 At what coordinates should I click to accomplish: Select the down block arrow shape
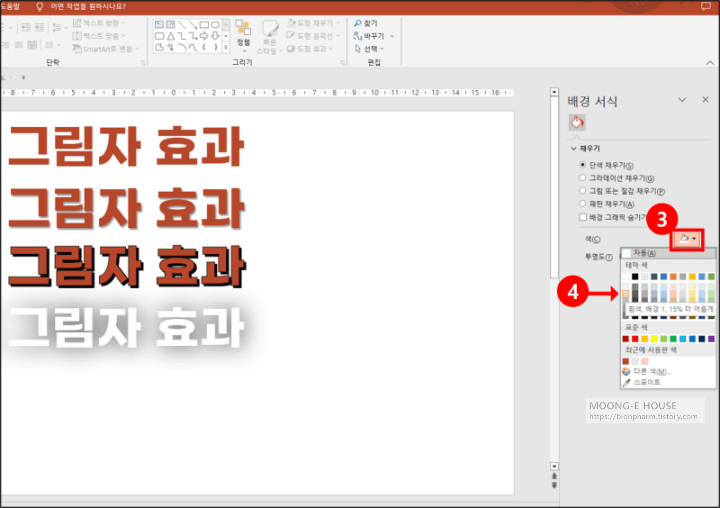(215, 36)
